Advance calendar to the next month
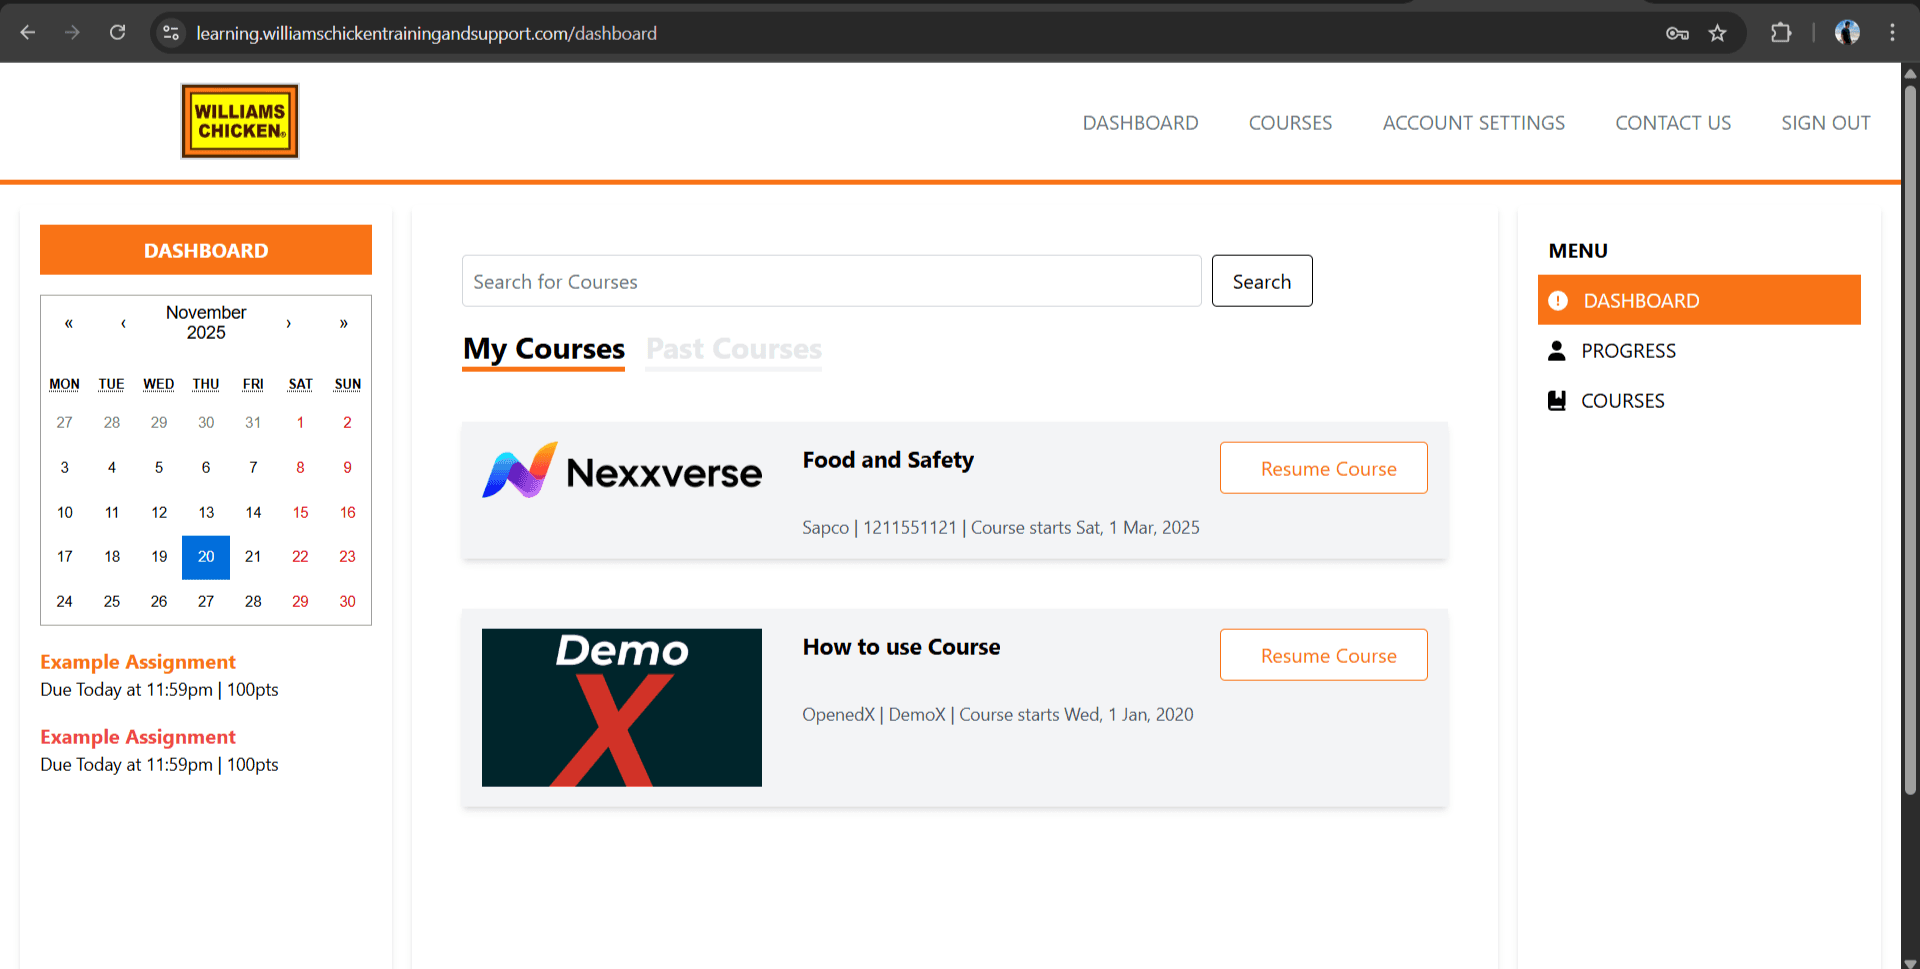The height and width of the screenshot is (969, 1920). [288, 323]
